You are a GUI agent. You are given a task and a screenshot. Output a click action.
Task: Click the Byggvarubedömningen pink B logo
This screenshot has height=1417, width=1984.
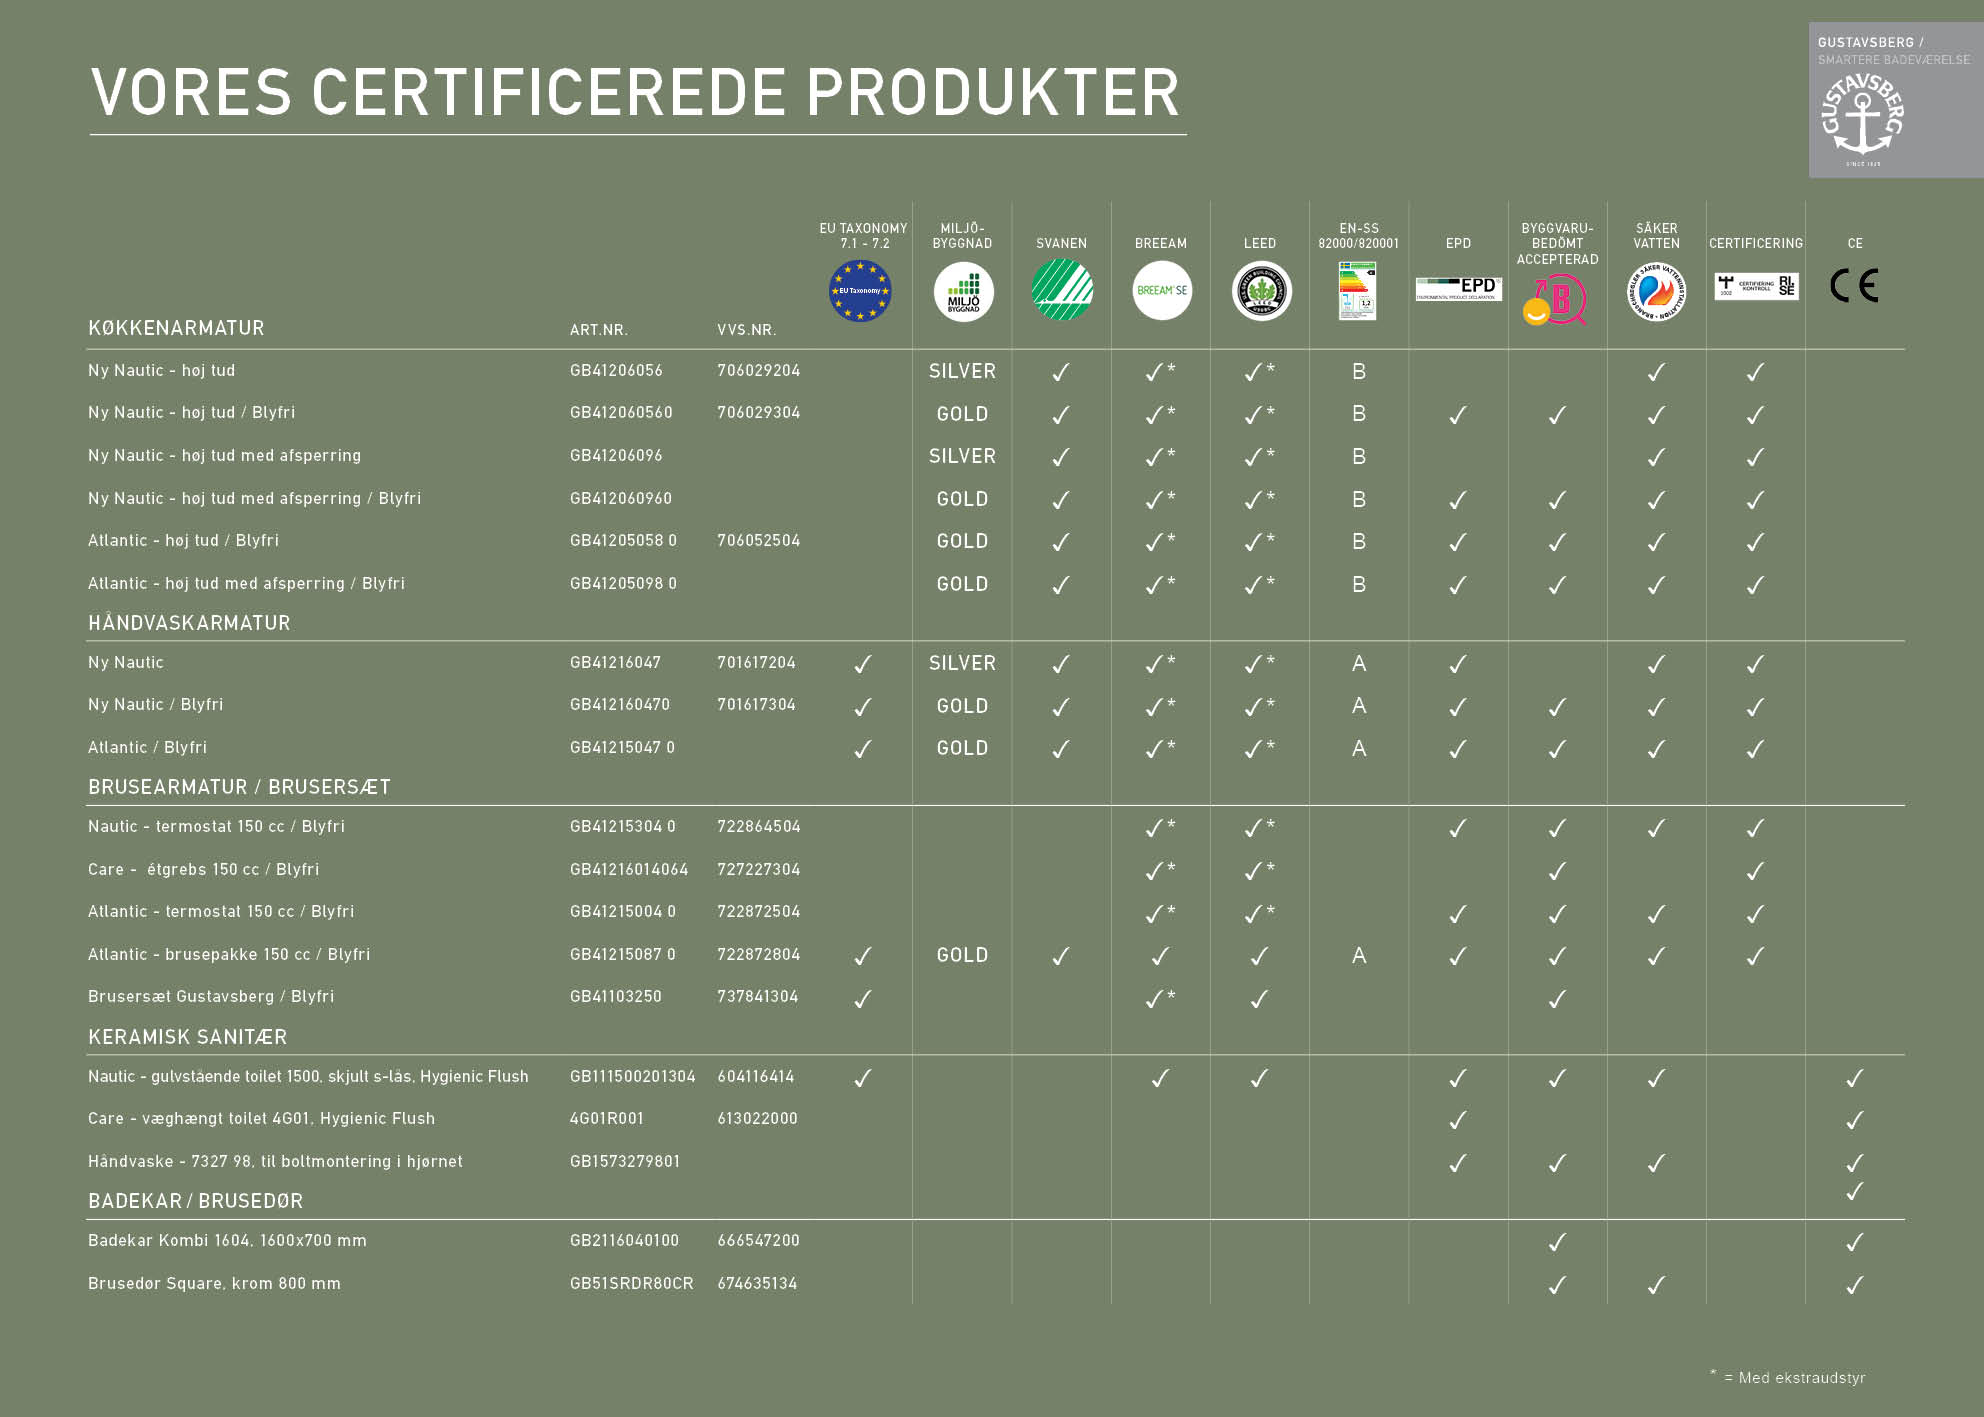(1556, 300)
